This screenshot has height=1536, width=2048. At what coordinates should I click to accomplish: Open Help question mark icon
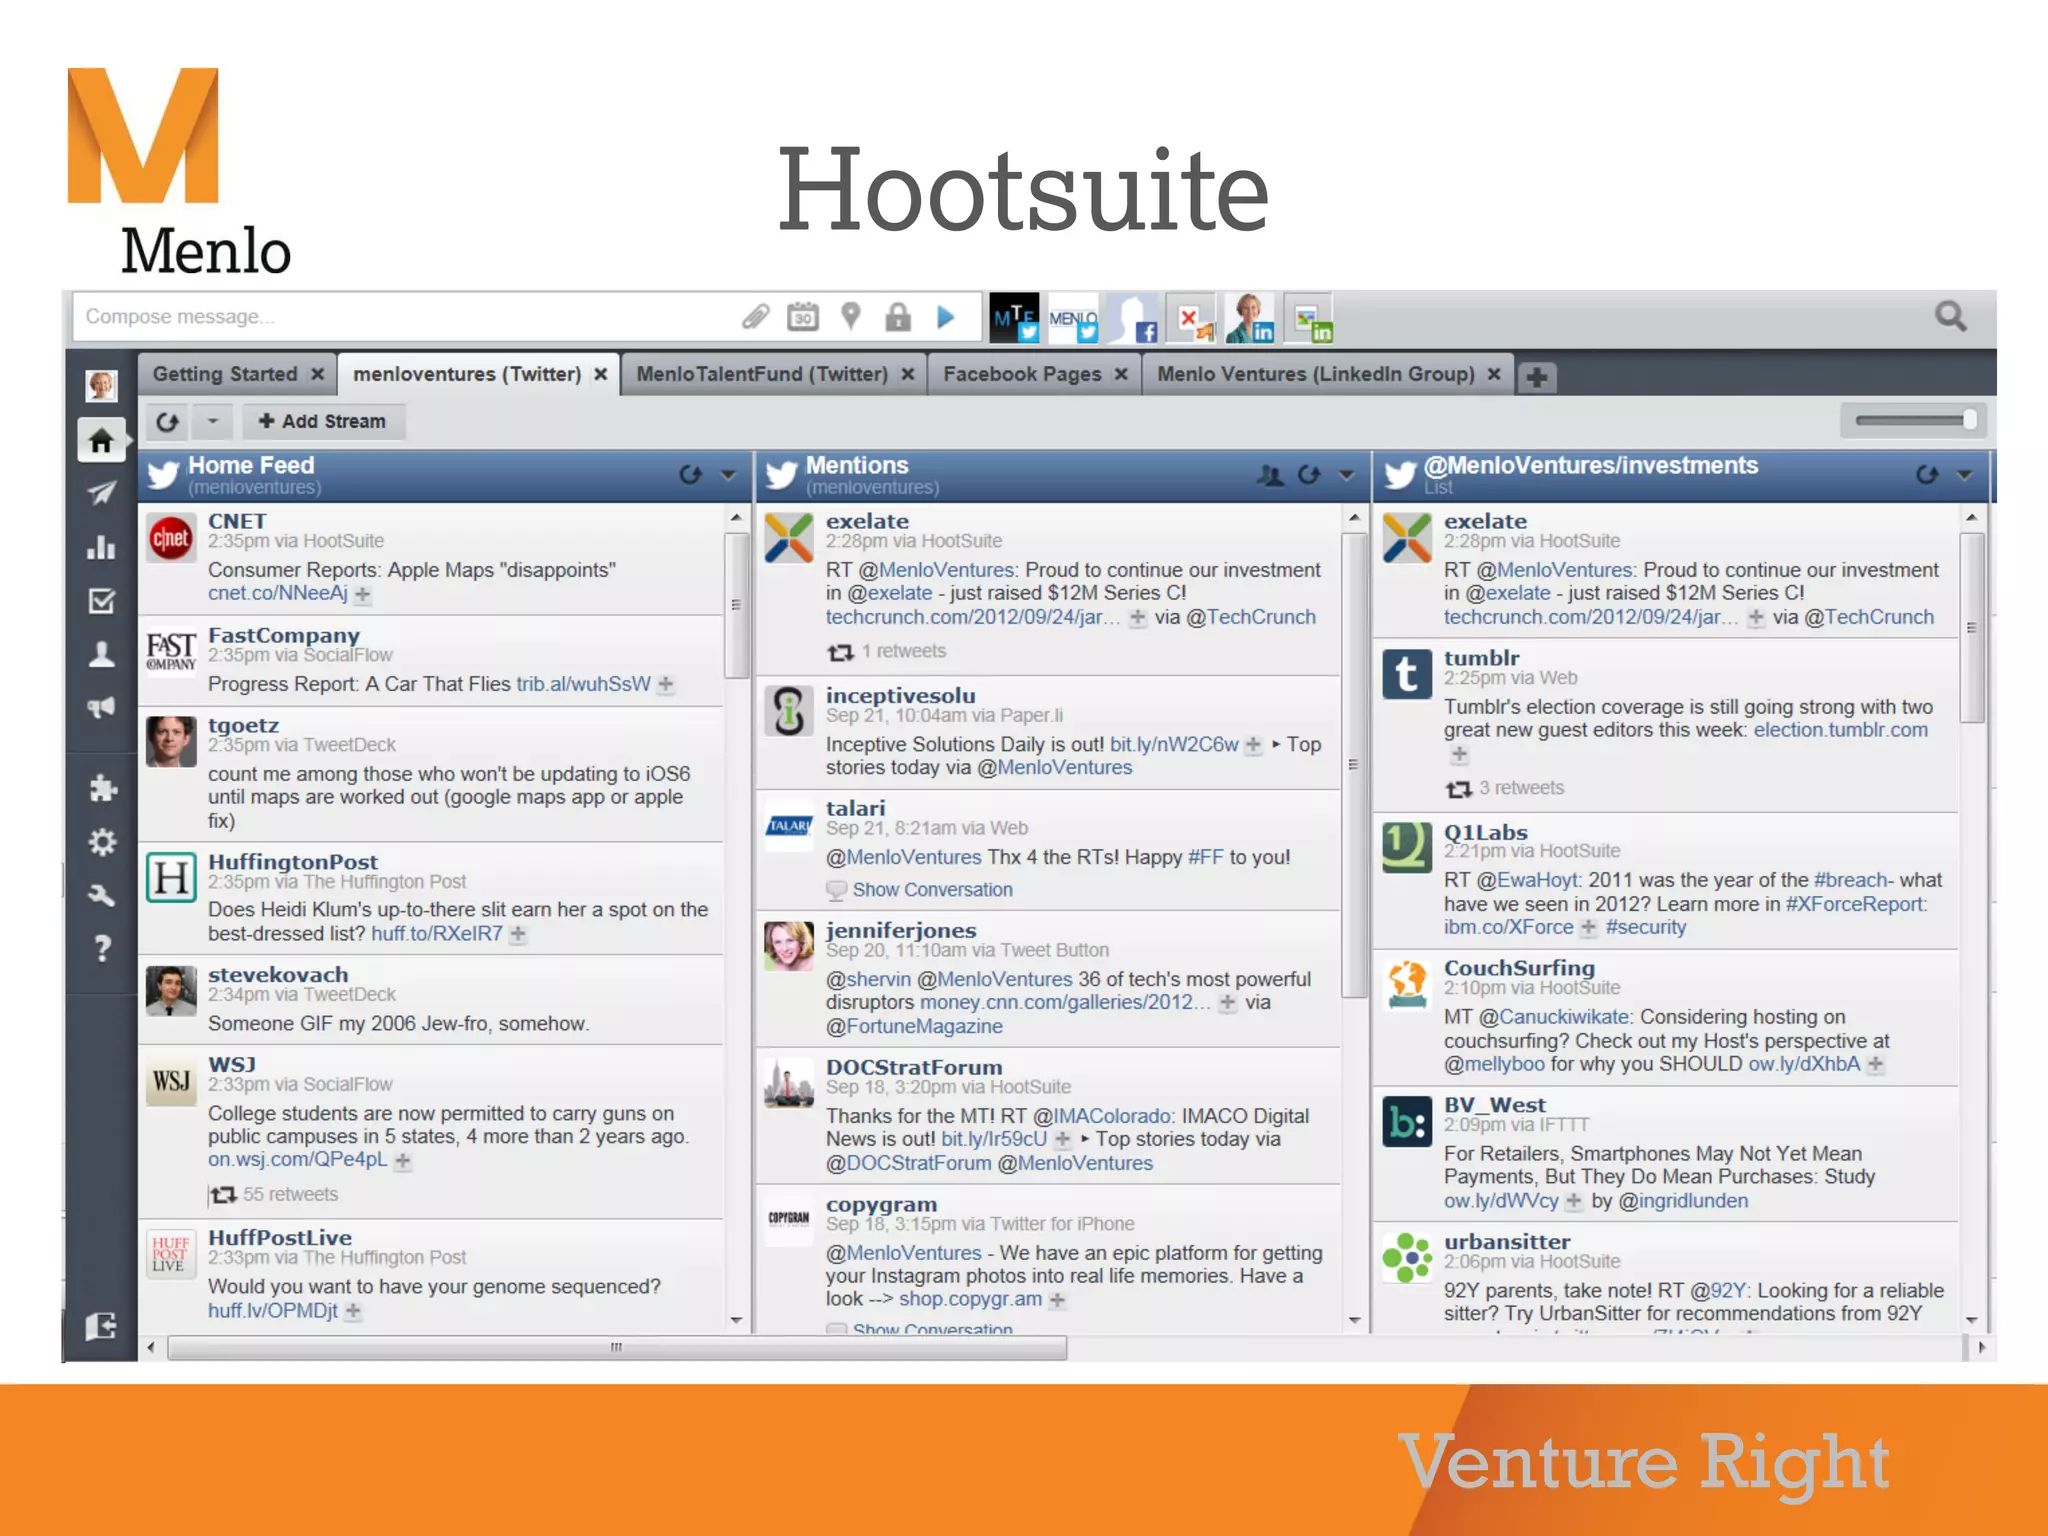(x=102, y=948)
